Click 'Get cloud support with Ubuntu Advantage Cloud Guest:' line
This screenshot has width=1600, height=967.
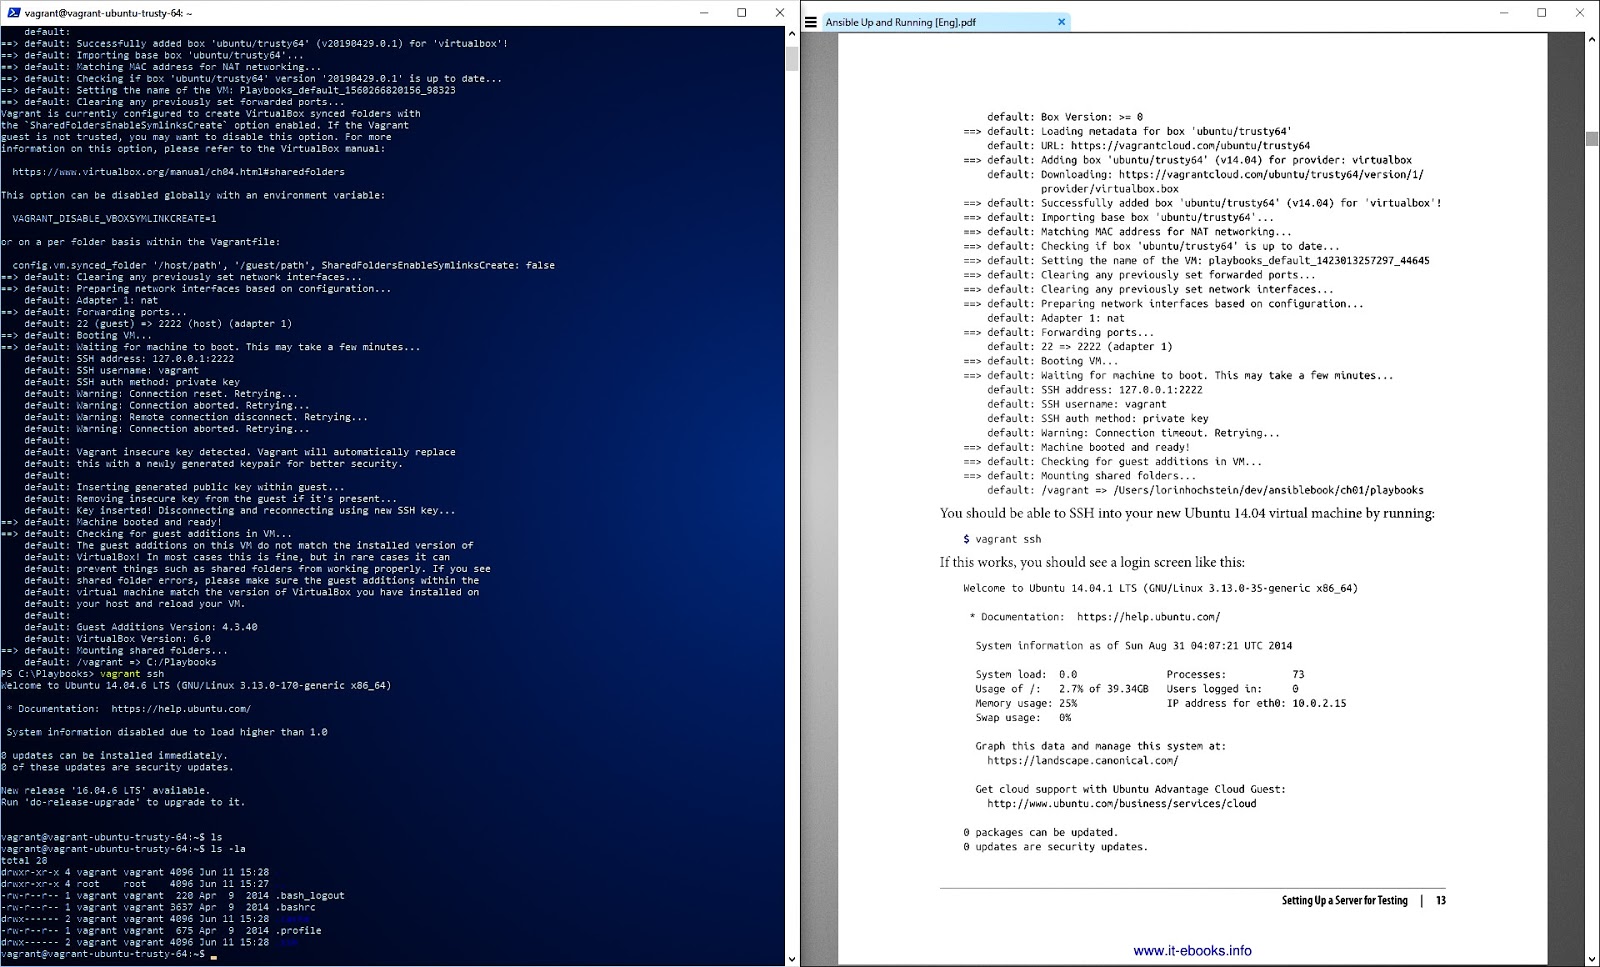point(1130,789)
